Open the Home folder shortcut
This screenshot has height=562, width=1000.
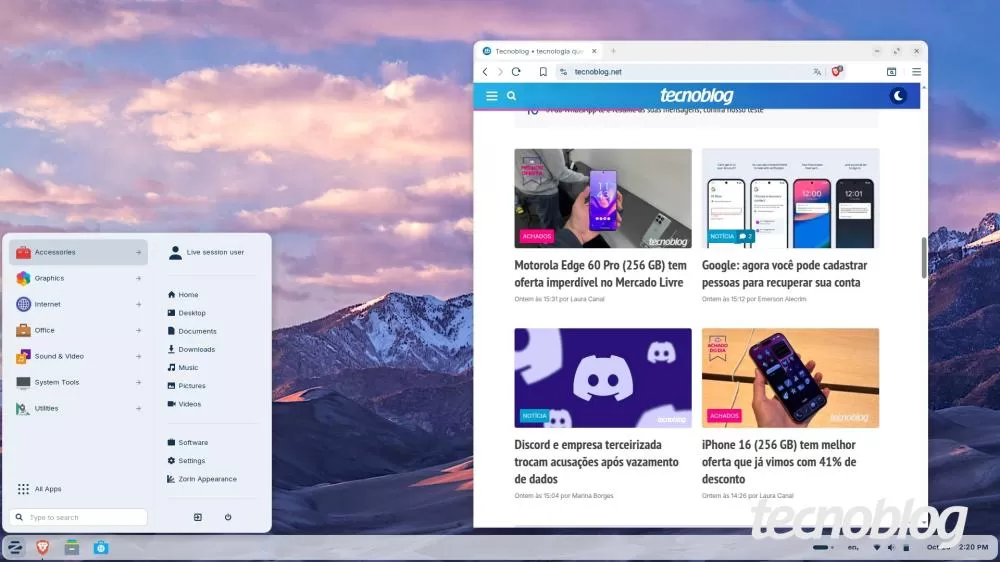click(182, 295)
